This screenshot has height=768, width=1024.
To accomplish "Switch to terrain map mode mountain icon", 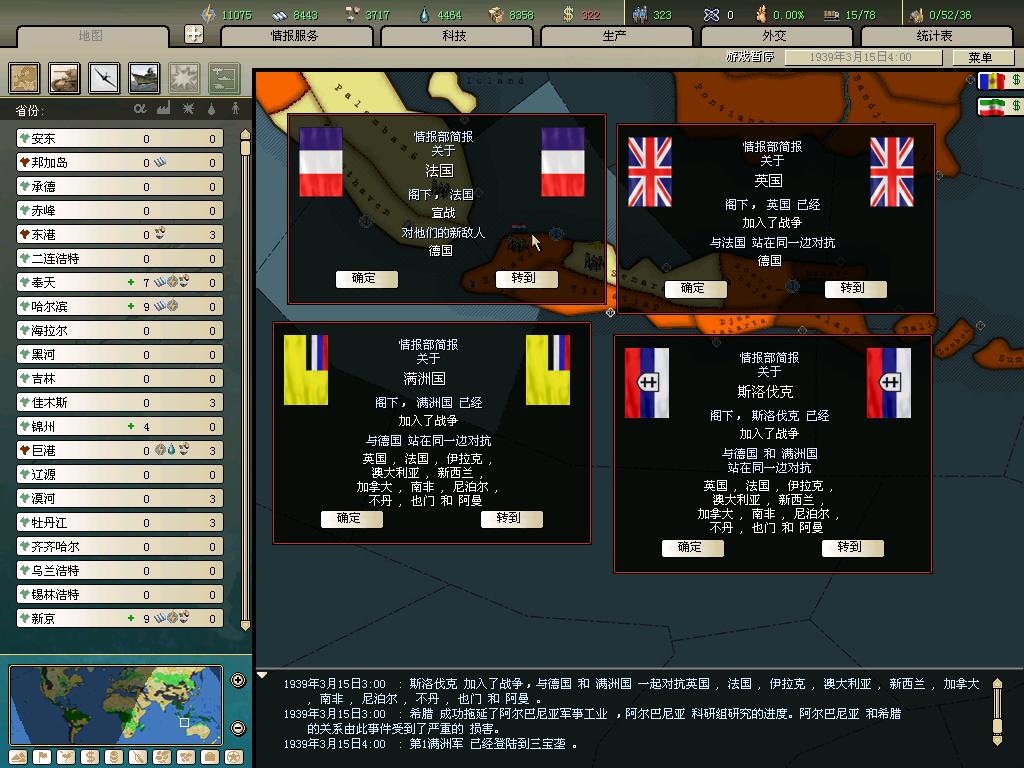I will click(18, 757).
